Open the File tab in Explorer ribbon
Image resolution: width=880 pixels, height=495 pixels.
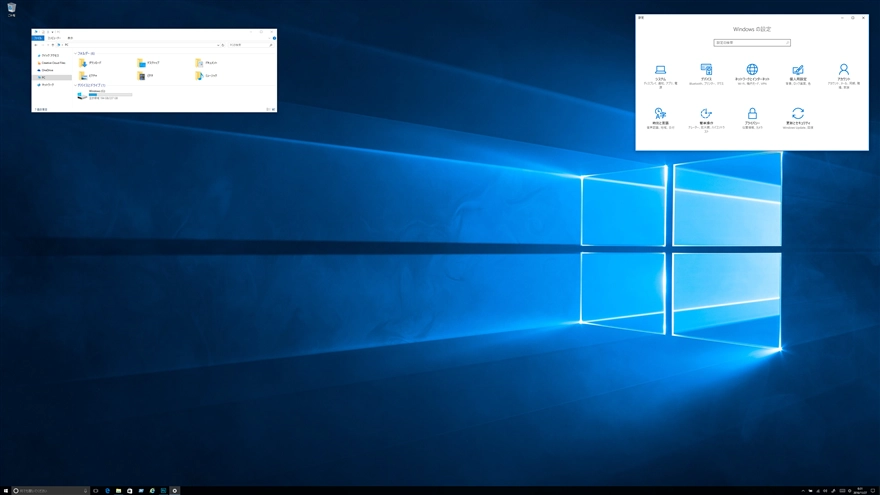(x=38, y=38)
